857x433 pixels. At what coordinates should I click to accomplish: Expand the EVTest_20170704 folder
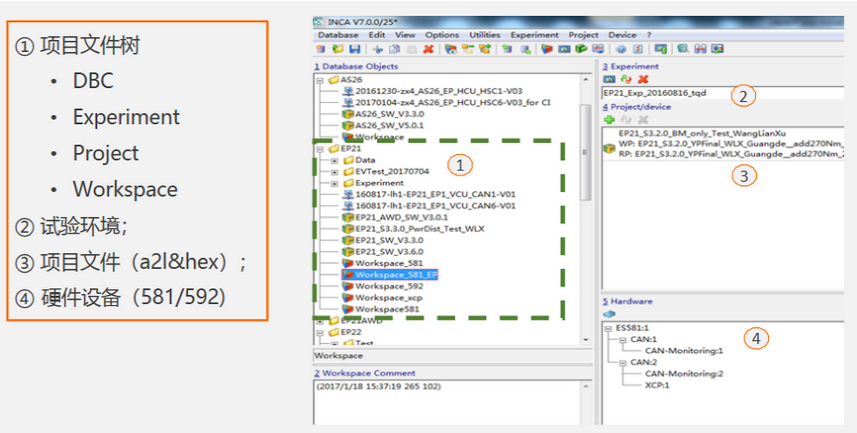click(x=334, y=171)
